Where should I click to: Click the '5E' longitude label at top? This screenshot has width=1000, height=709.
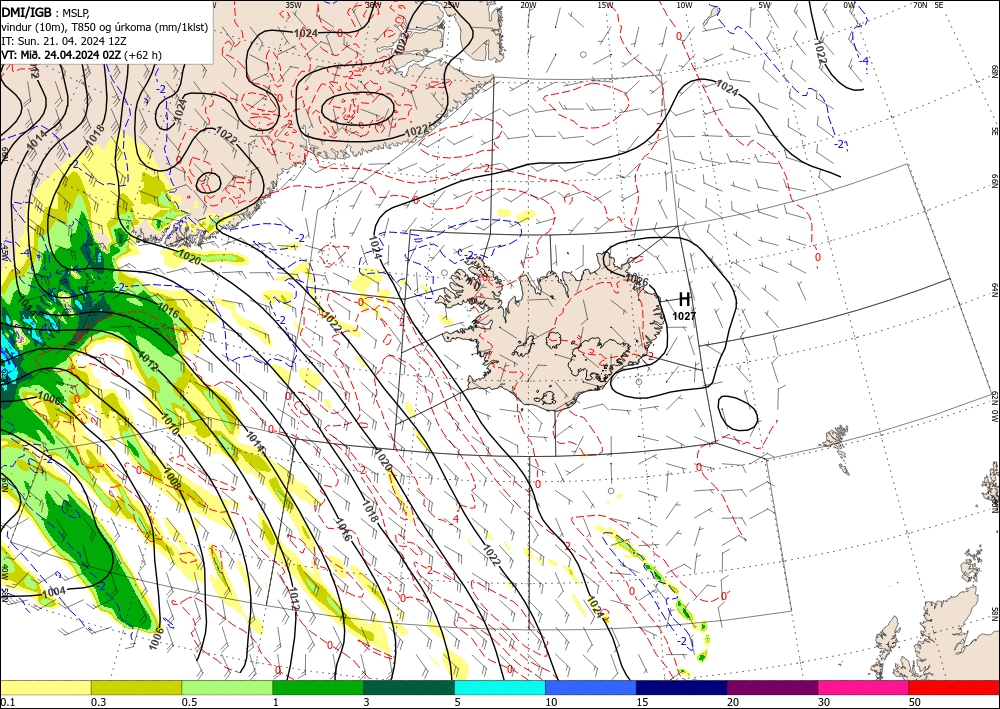pos(939,5)
